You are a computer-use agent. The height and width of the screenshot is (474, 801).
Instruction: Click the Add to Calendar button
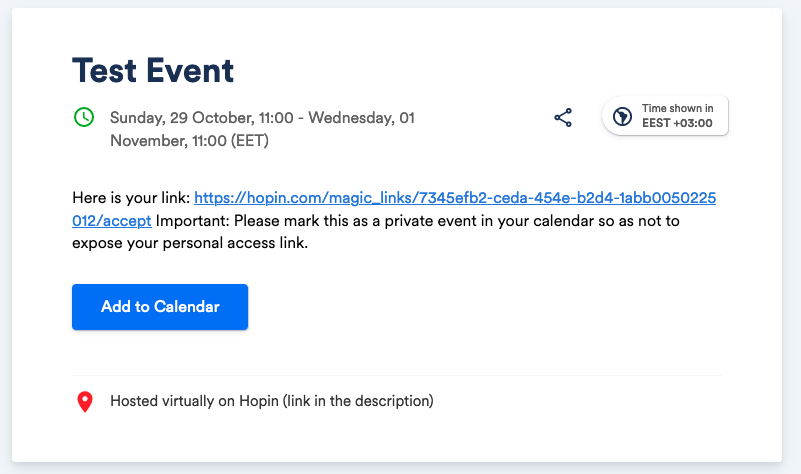(x=160, y=307)
